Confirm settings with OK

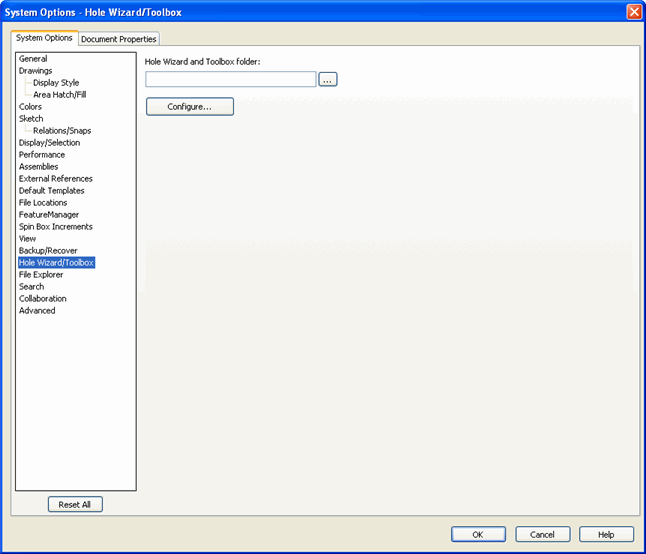pos(478,534)
